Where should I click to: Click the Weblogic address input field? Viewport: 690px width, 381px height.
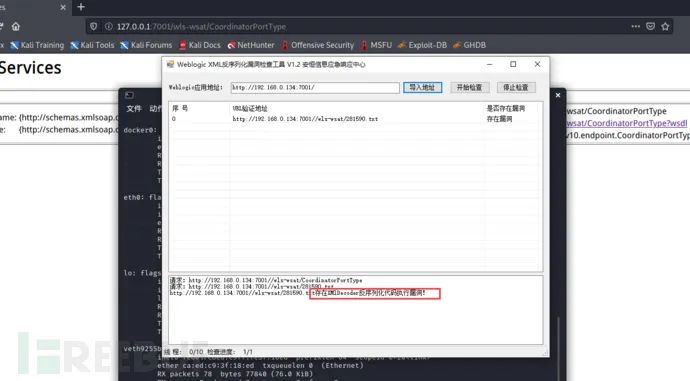pos(315,88)
